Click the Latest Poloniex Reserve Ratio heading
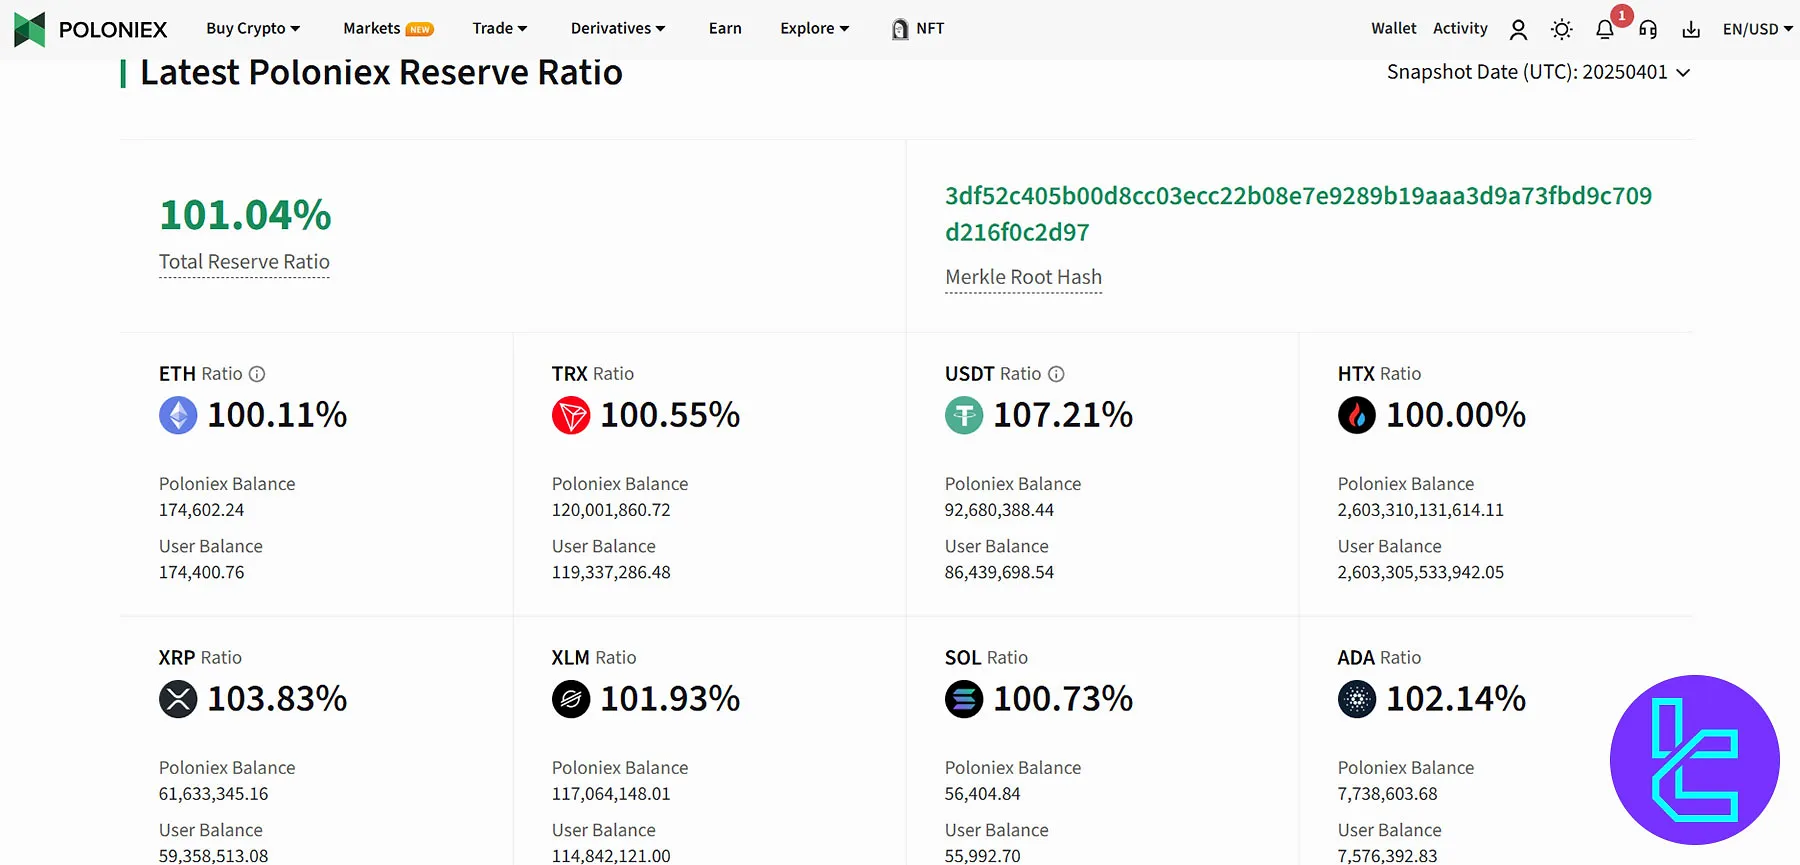1800x865 pixels. tap(381, 73)
